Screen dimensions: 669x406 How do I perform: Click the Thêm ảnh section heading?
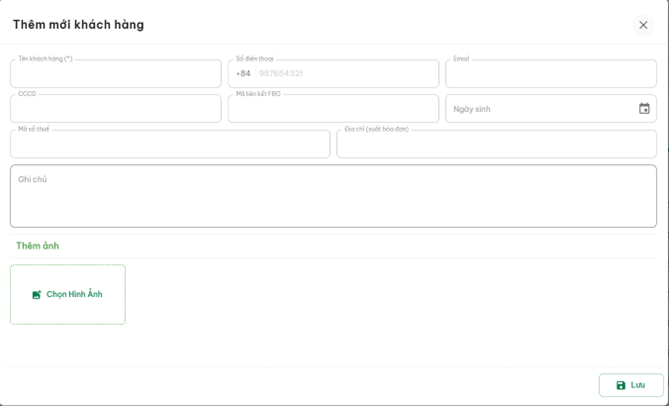click(37, 246)
